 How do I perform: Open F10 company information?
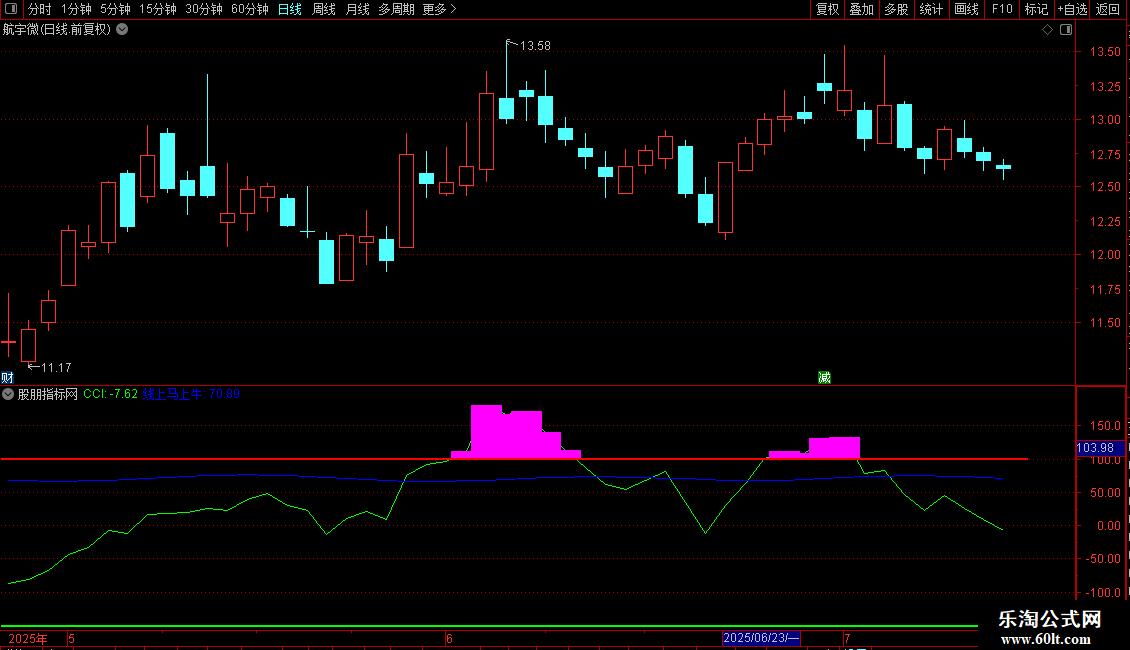[1002, 9]
